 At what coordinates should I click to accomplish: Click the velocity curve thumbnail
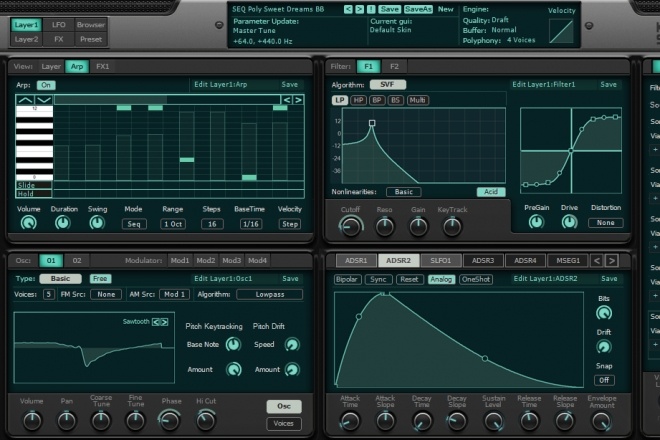click(561, 31)
